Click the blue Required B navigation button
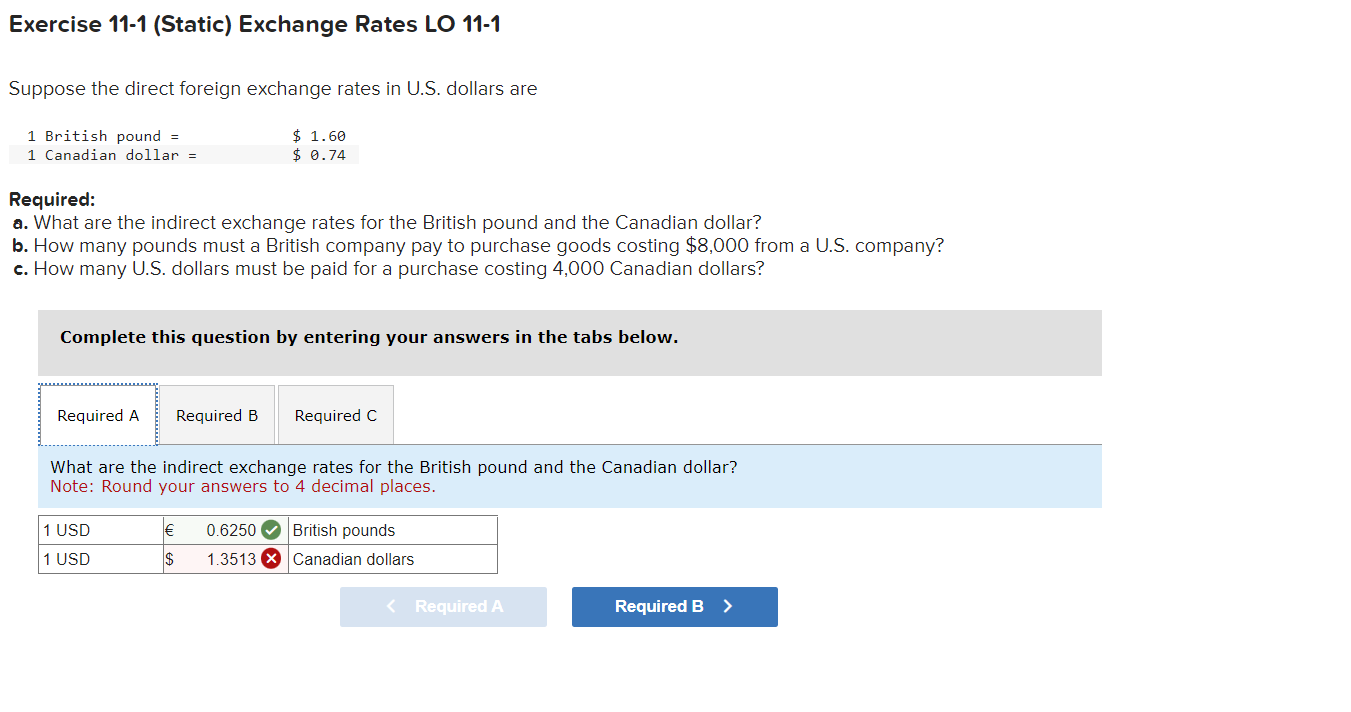Image resolution: width=1351 pixels, height=712 pixels. (674, 606)
